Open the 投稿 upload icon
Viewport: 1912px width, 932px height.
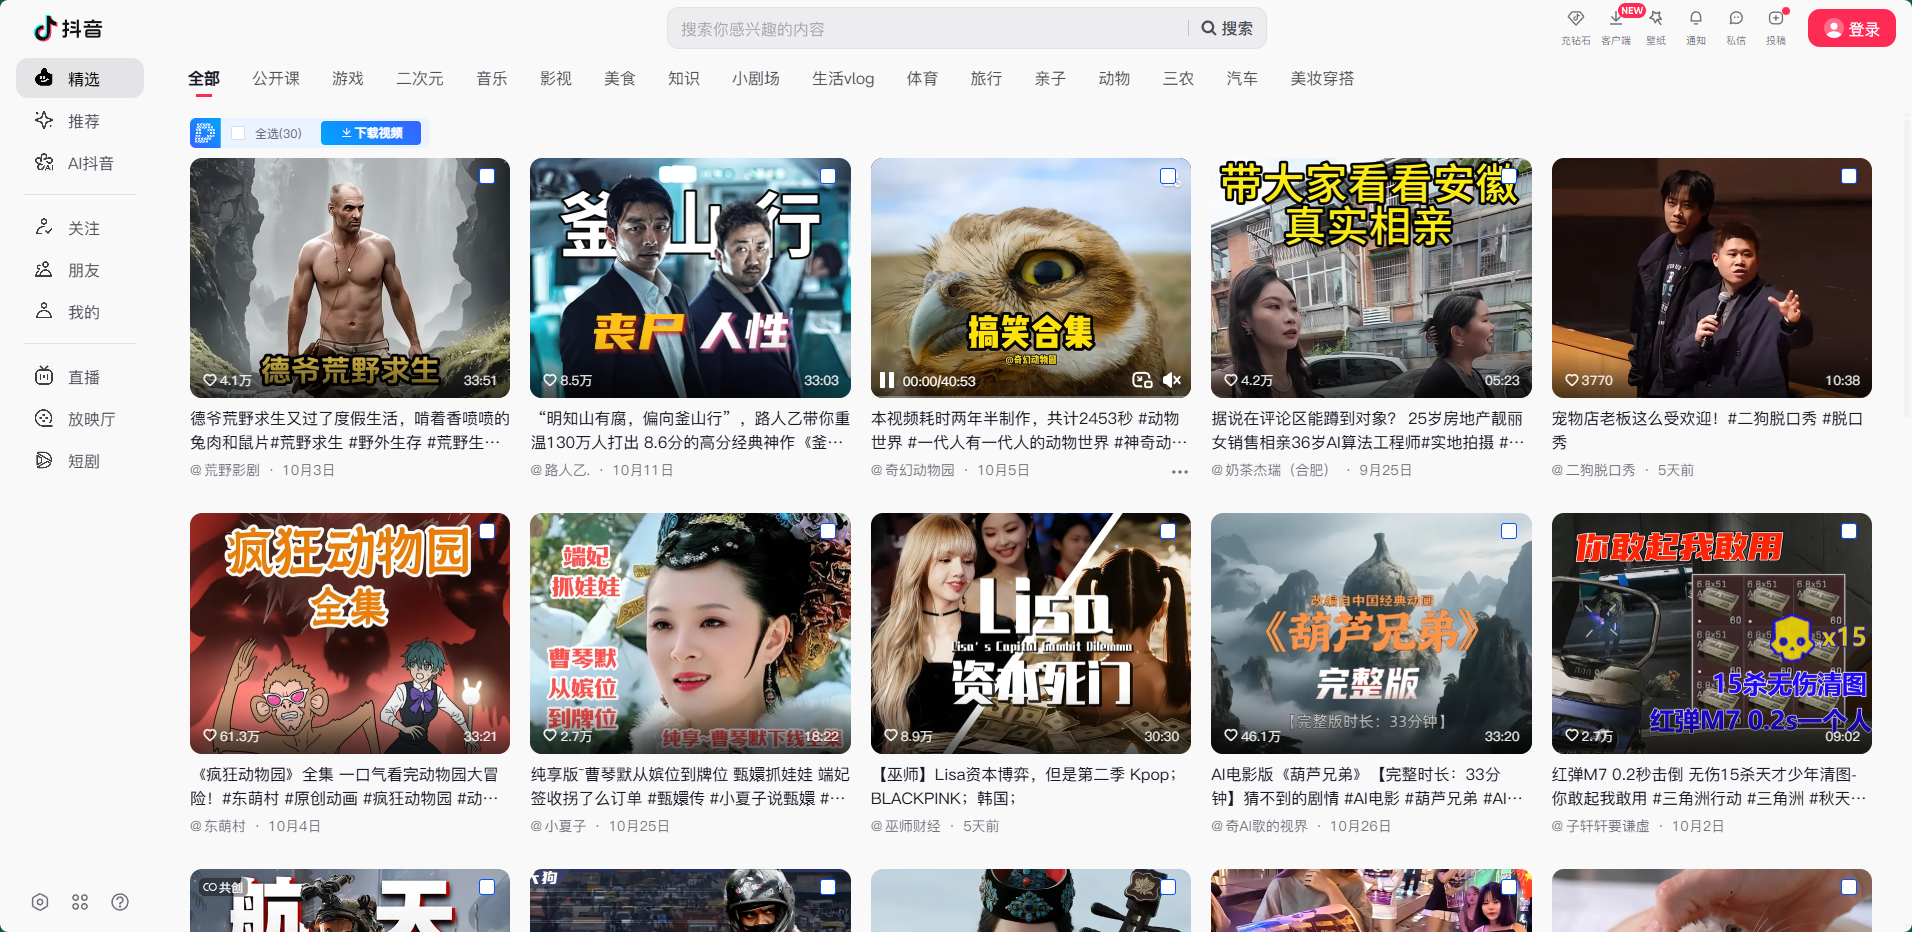(1775, 19)
